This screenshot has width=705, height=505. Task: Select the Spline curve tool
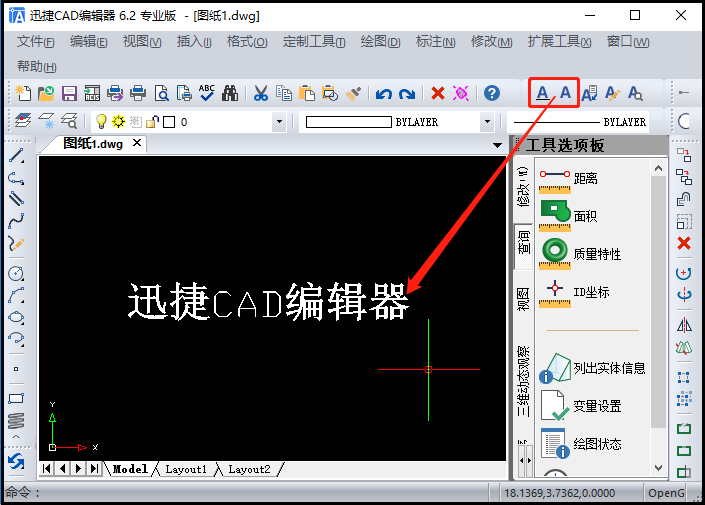16,221
